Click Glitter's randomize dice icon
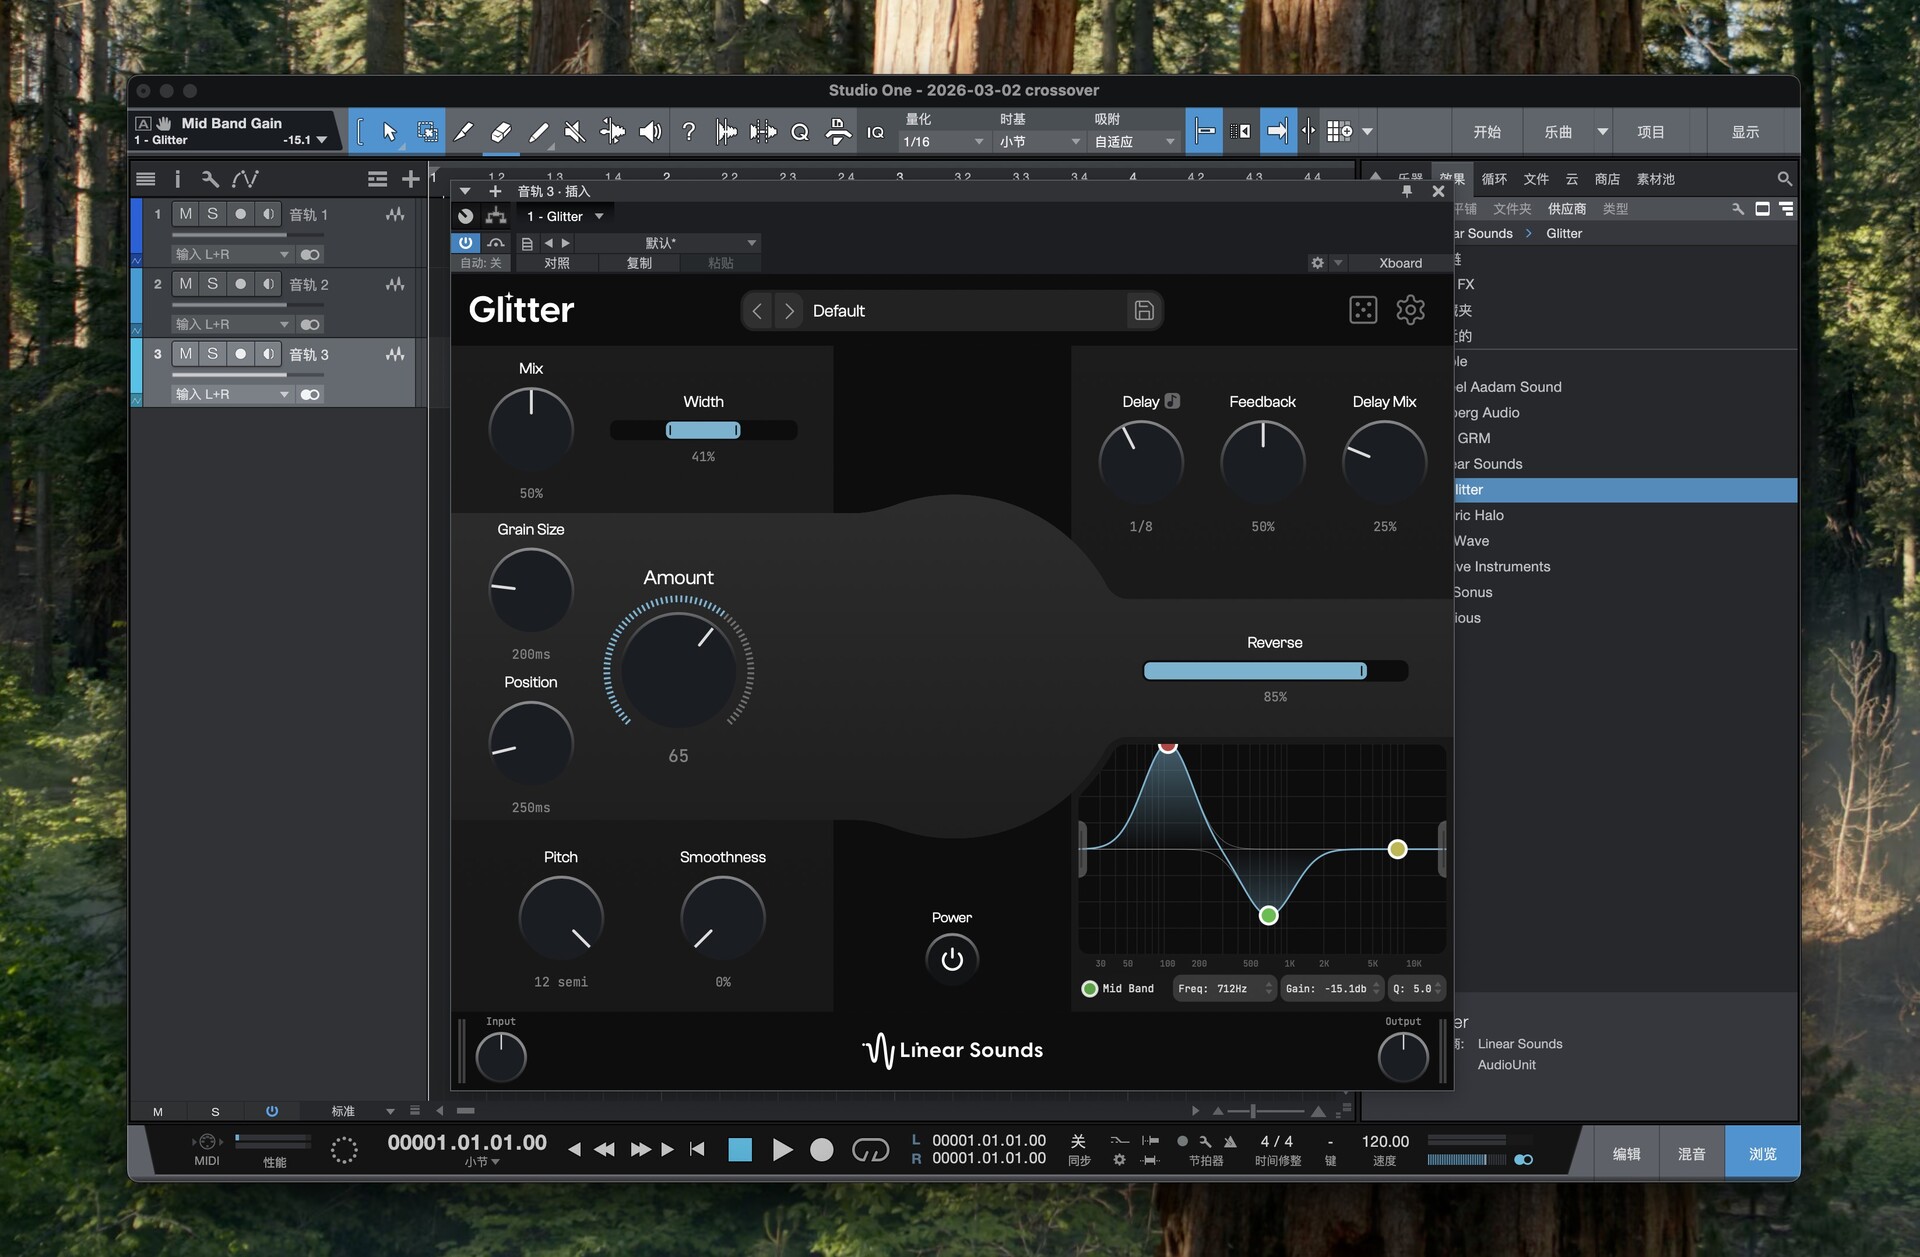 click(1363, 310)
